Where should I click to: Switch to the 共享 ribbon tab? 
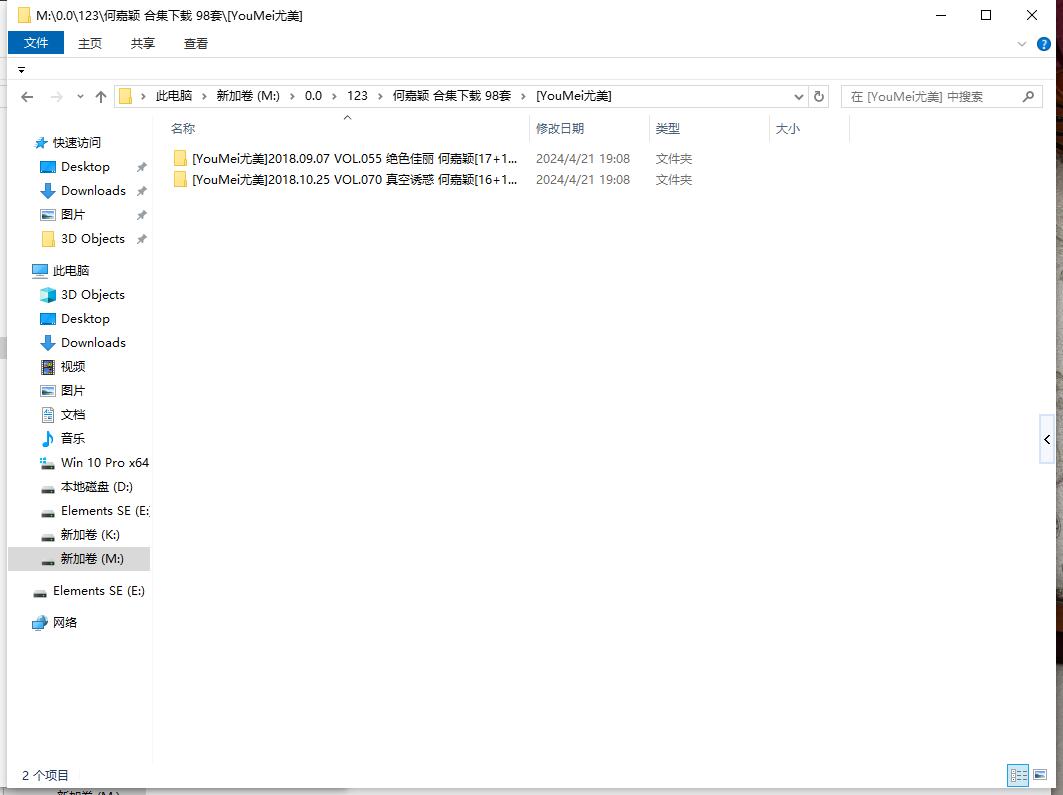coord(142,43)
